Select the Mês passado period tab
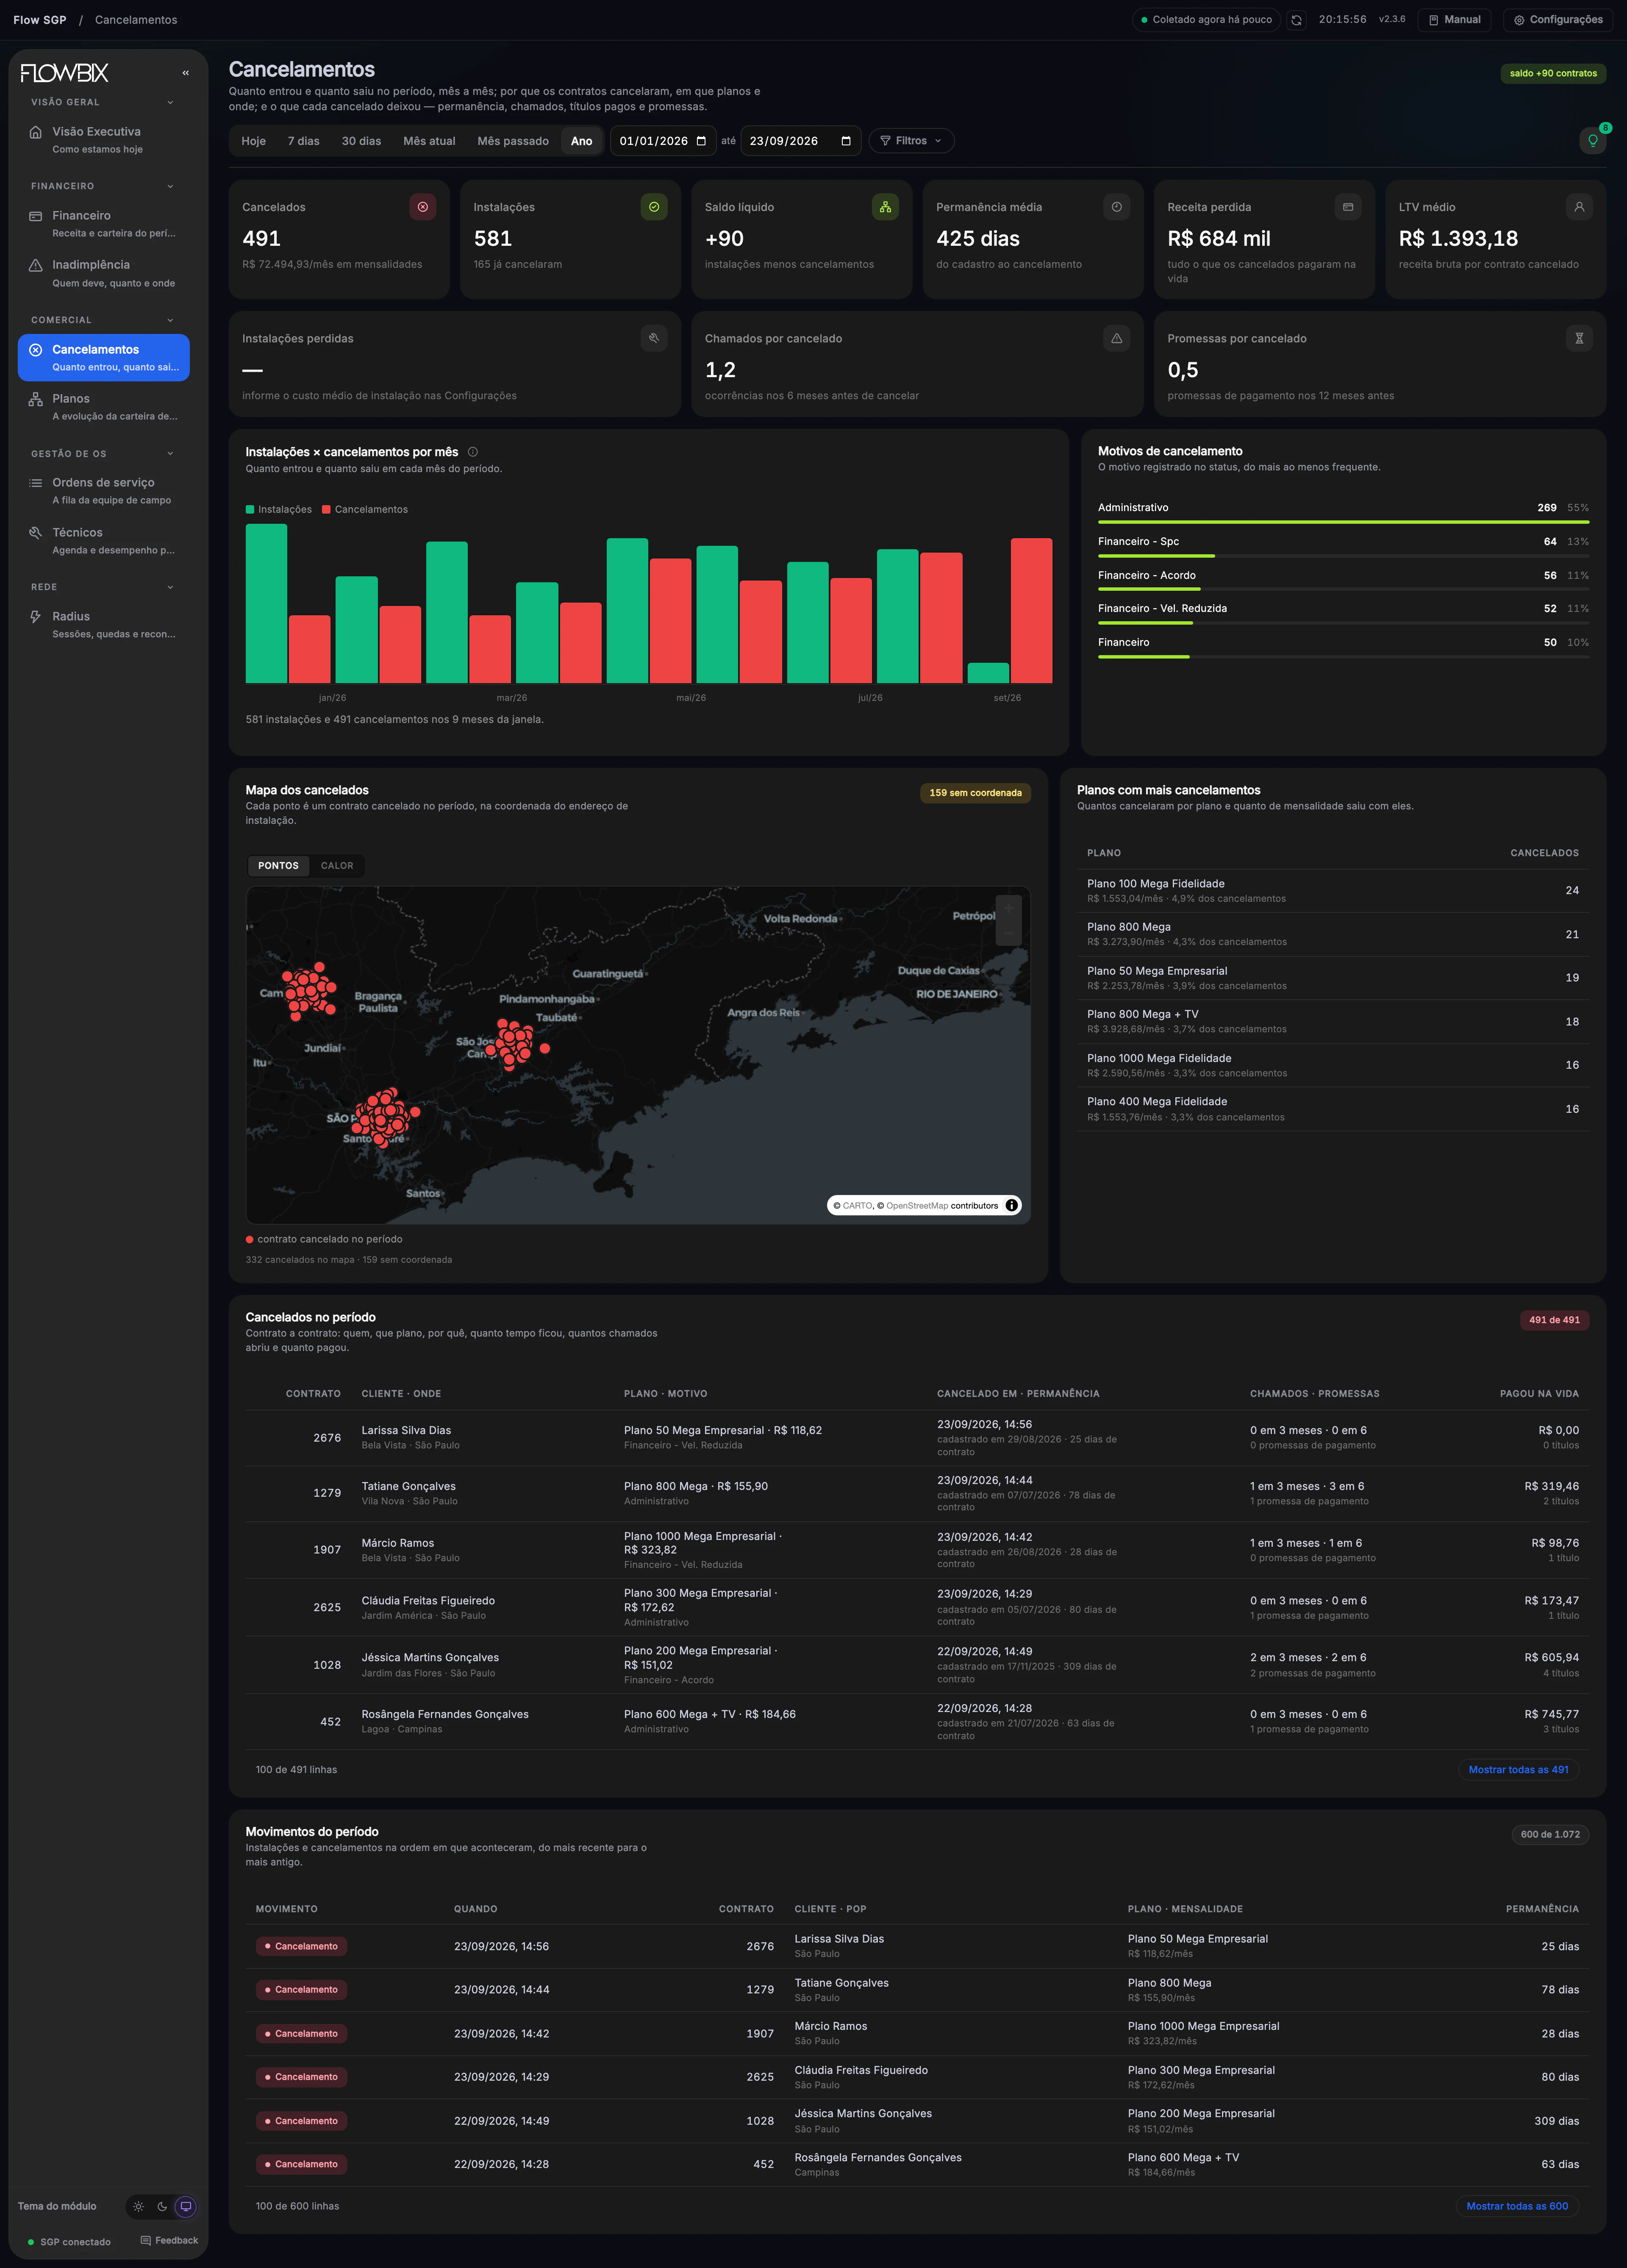This screenshot has width=1627, height=2268. coord(513,141)
